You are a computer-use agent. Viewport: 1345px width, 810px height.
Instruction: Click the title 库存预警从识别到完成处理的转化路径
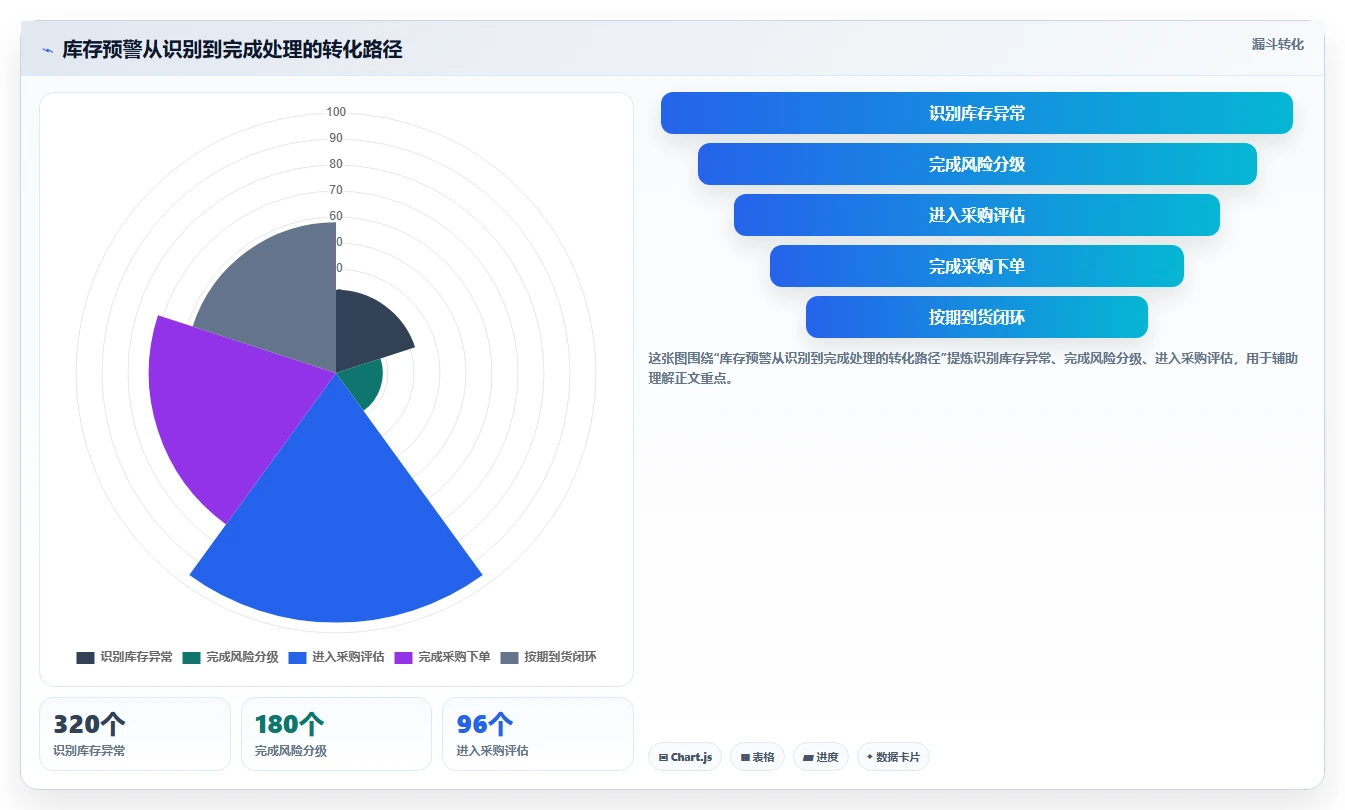tap(232, 50)
